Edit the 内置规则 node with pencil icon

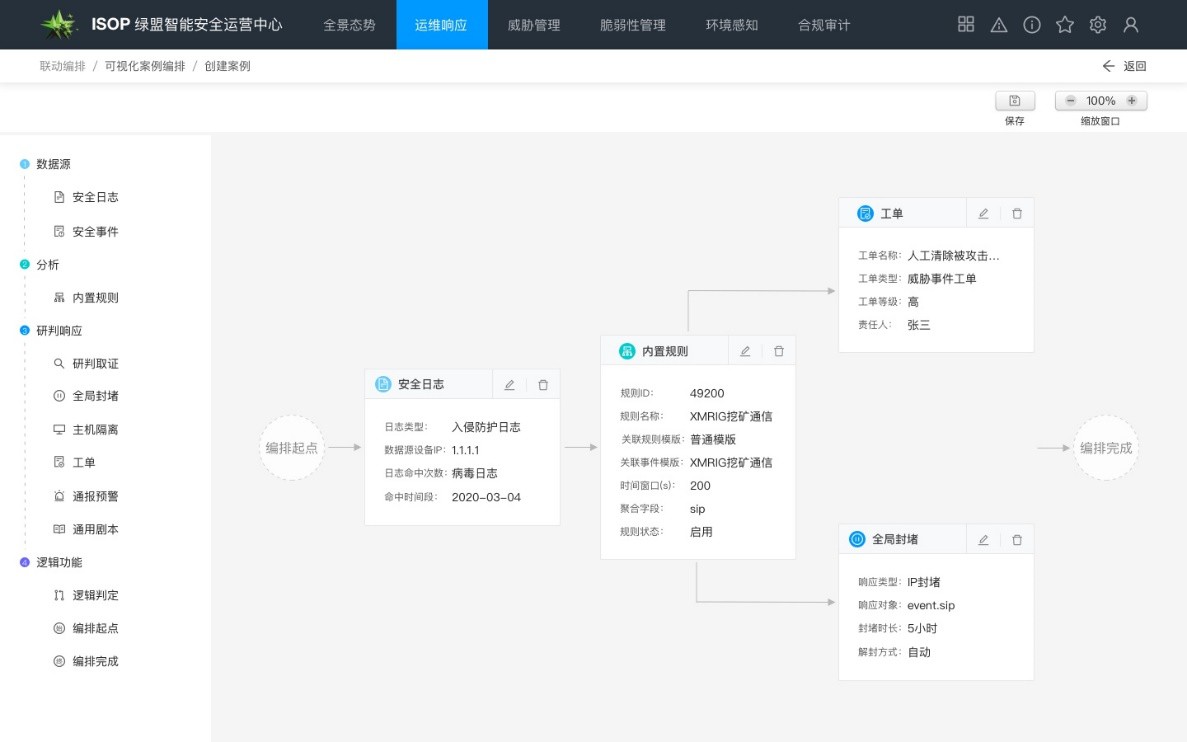coord(745,351)
